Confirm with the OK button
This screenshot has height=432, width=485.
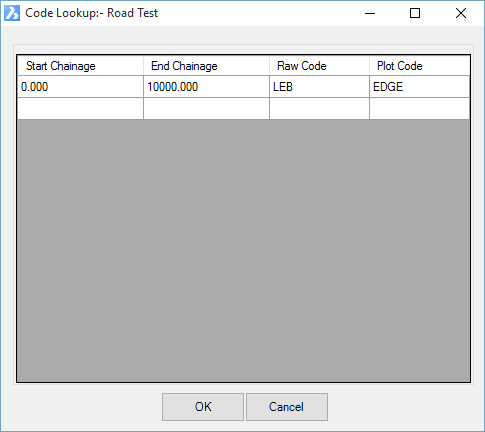pos(203,407)
